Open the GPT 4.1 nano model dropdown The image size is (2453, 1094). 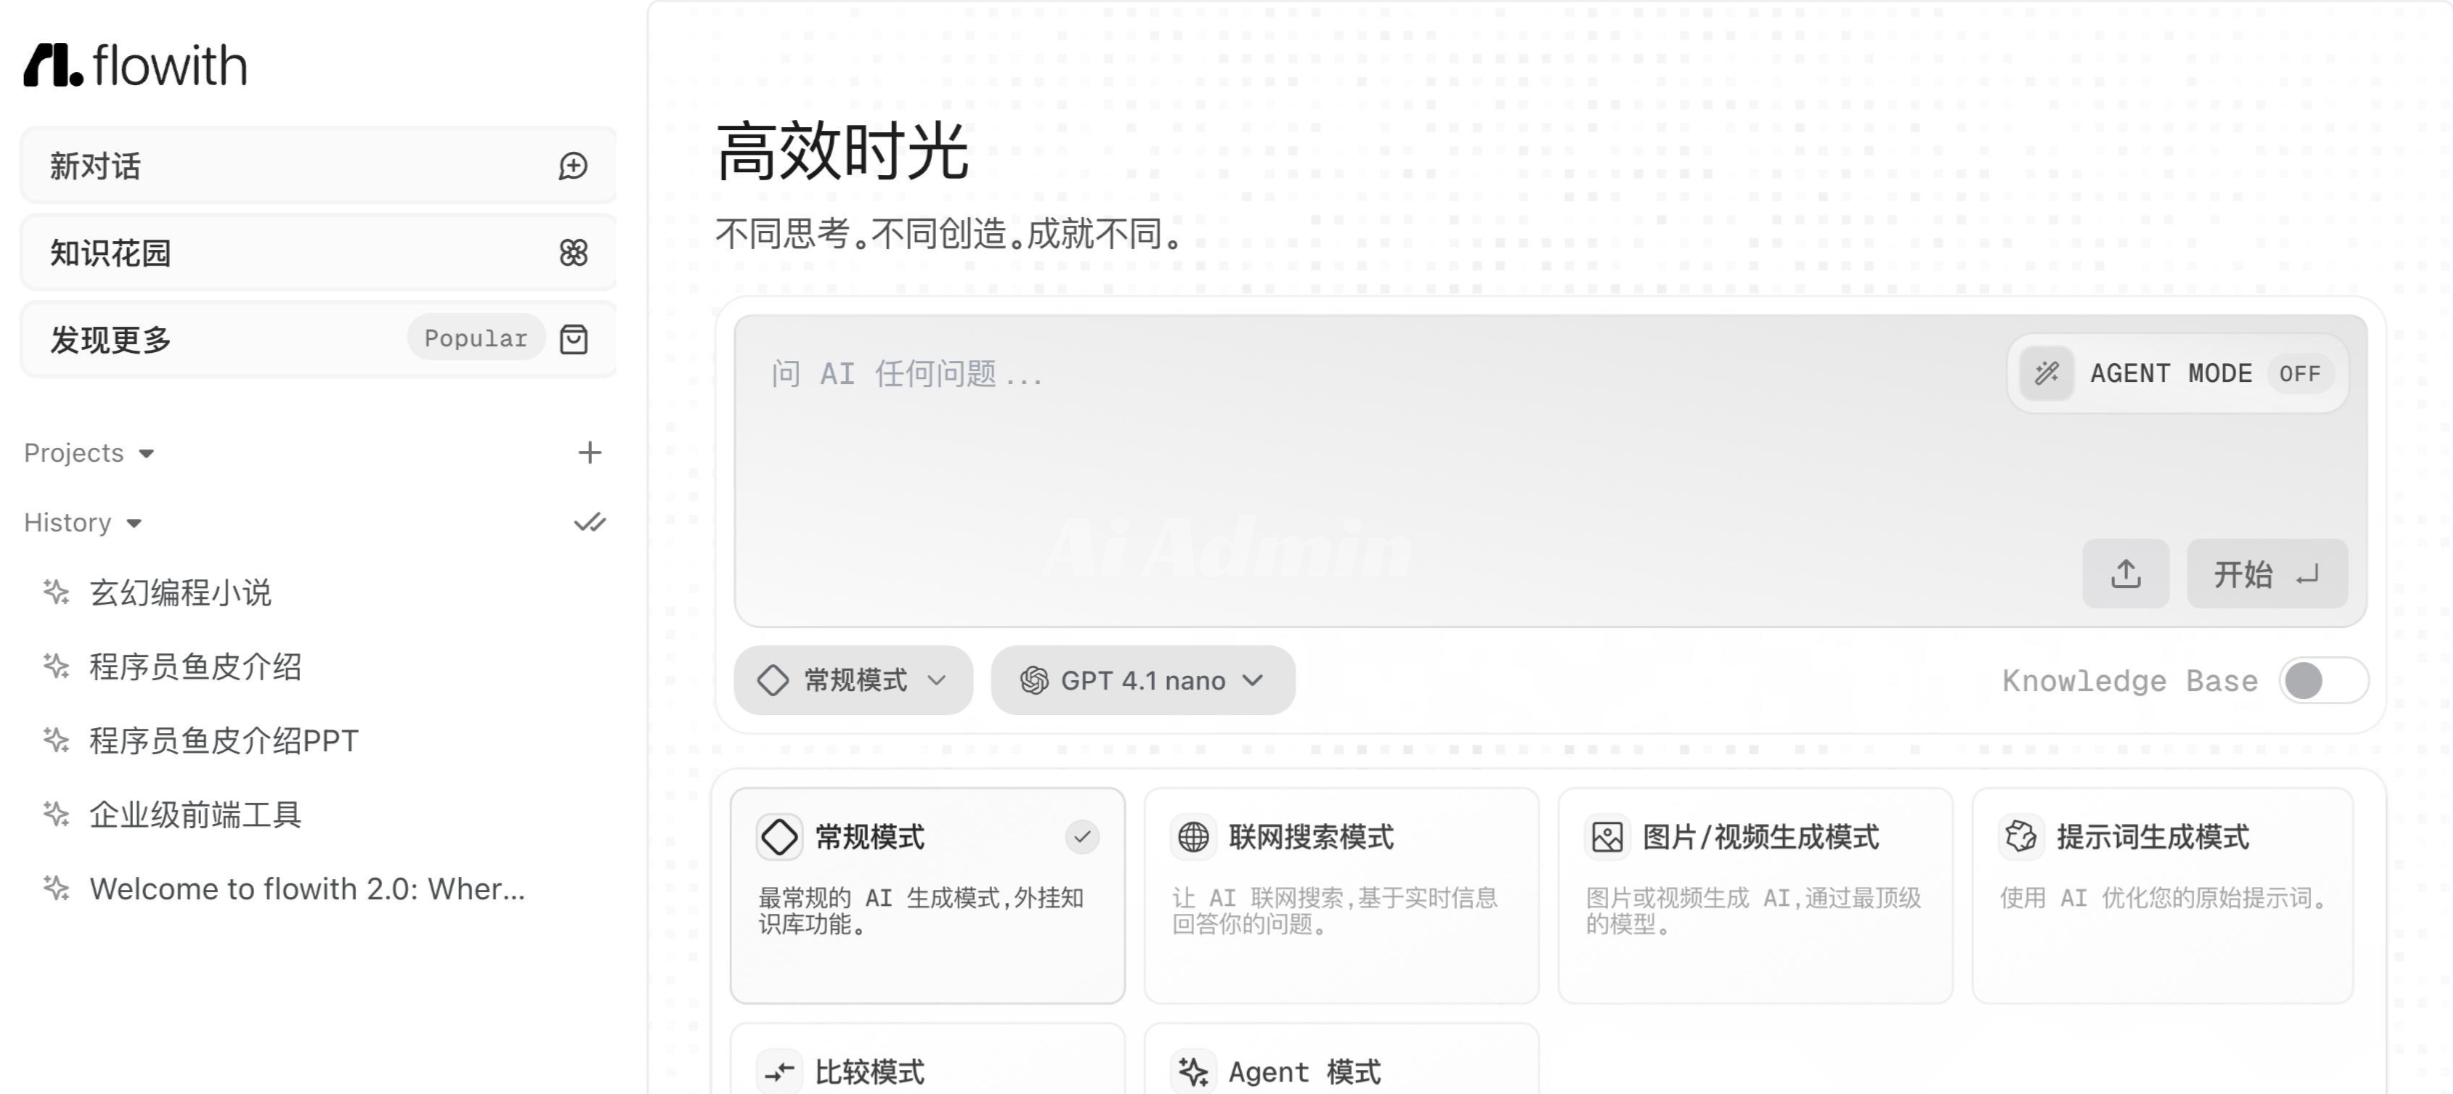coord(1142,681)
